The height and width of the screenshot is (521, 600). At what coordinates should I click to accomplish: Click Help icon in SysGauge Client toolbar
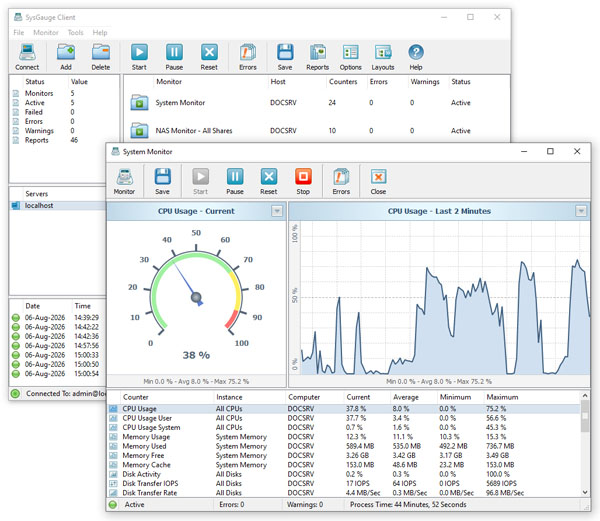(x=416, y=52)
